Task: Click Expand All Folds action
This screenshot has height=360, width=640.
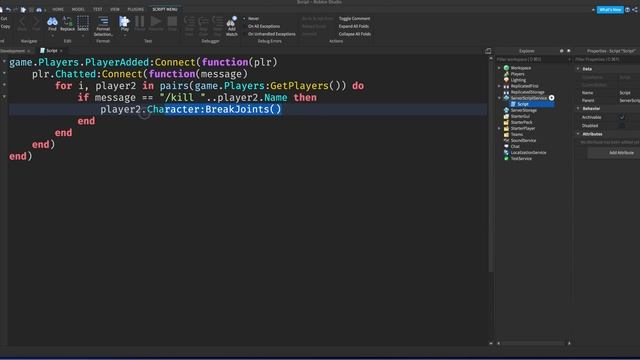Action: coord(353,26)
